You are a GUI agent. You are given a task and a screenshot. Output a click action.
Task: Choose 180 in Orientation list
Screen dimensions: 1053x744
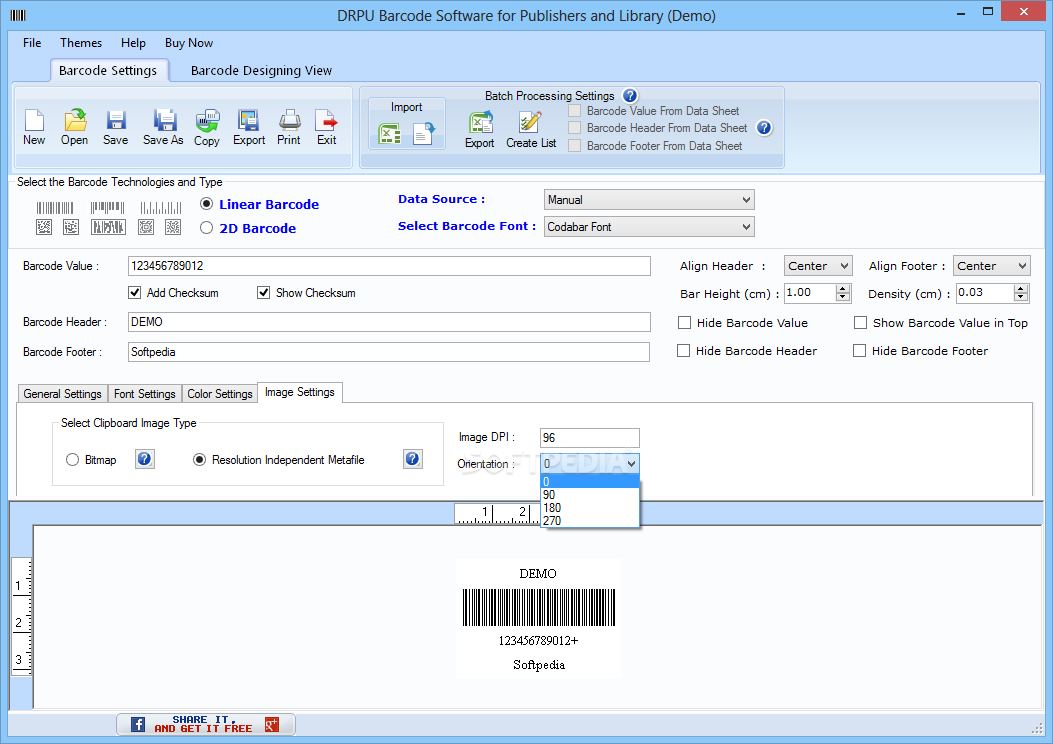click(x=590, y=508)
